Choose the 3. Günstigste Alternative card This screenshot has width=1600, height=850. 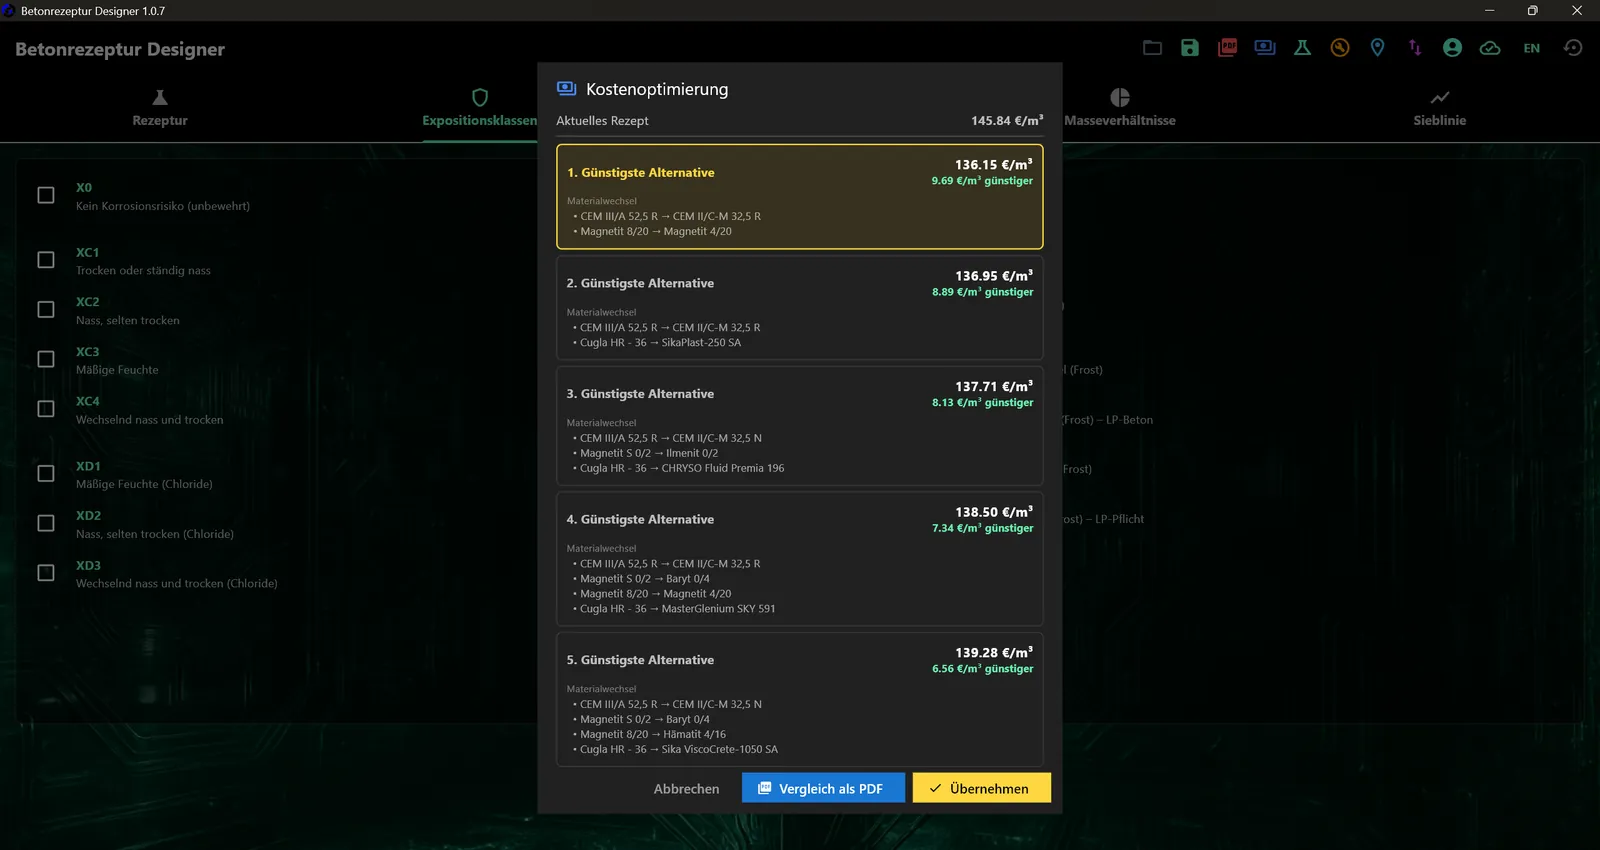tap(800, 426)
